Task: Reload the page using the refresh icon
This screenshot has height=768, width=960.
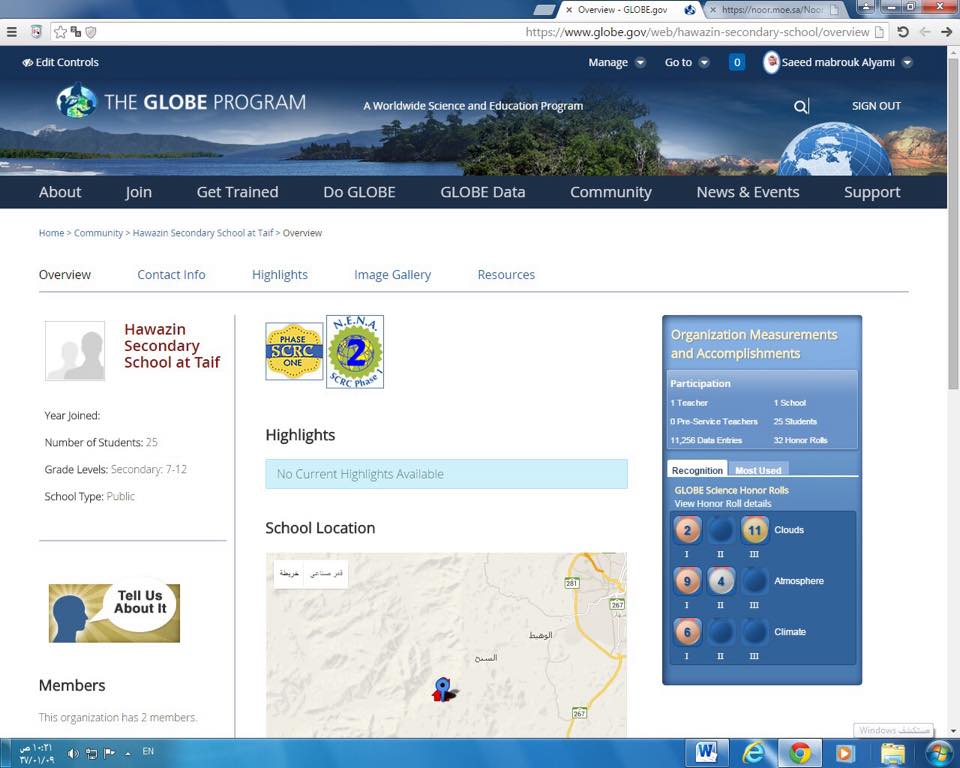Action: (902, 32)
